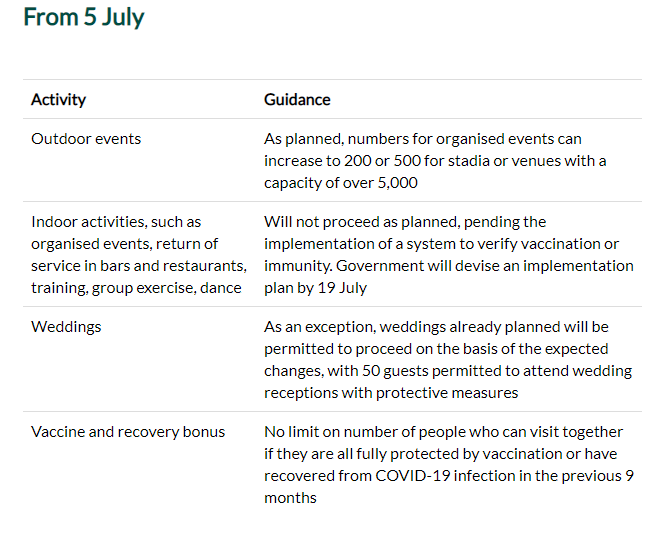The image size is (663, 541).
Task: Click 'changes, with 50 guests permitted' line
Action: [x=448, y=371]
